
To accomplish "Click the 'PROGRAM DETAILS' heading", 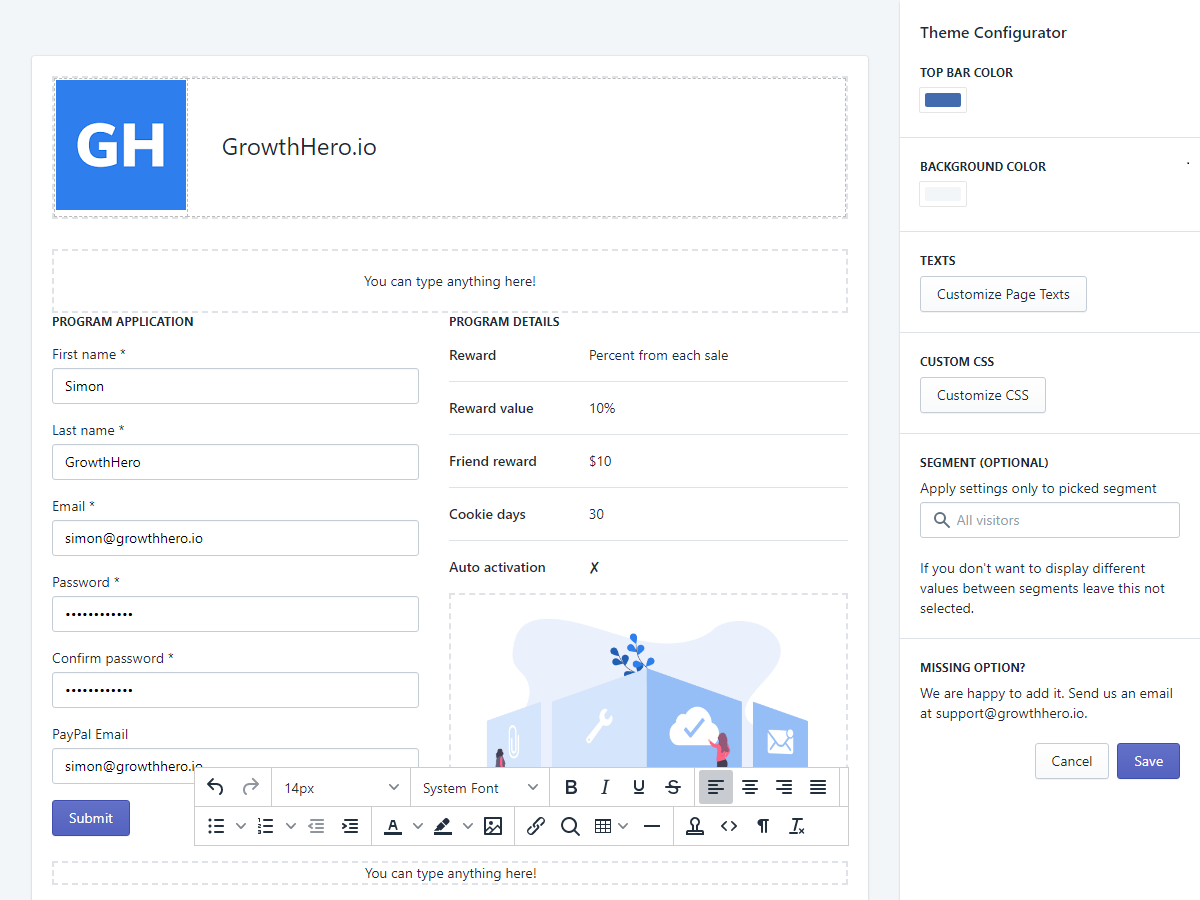I will click(504, 322).
